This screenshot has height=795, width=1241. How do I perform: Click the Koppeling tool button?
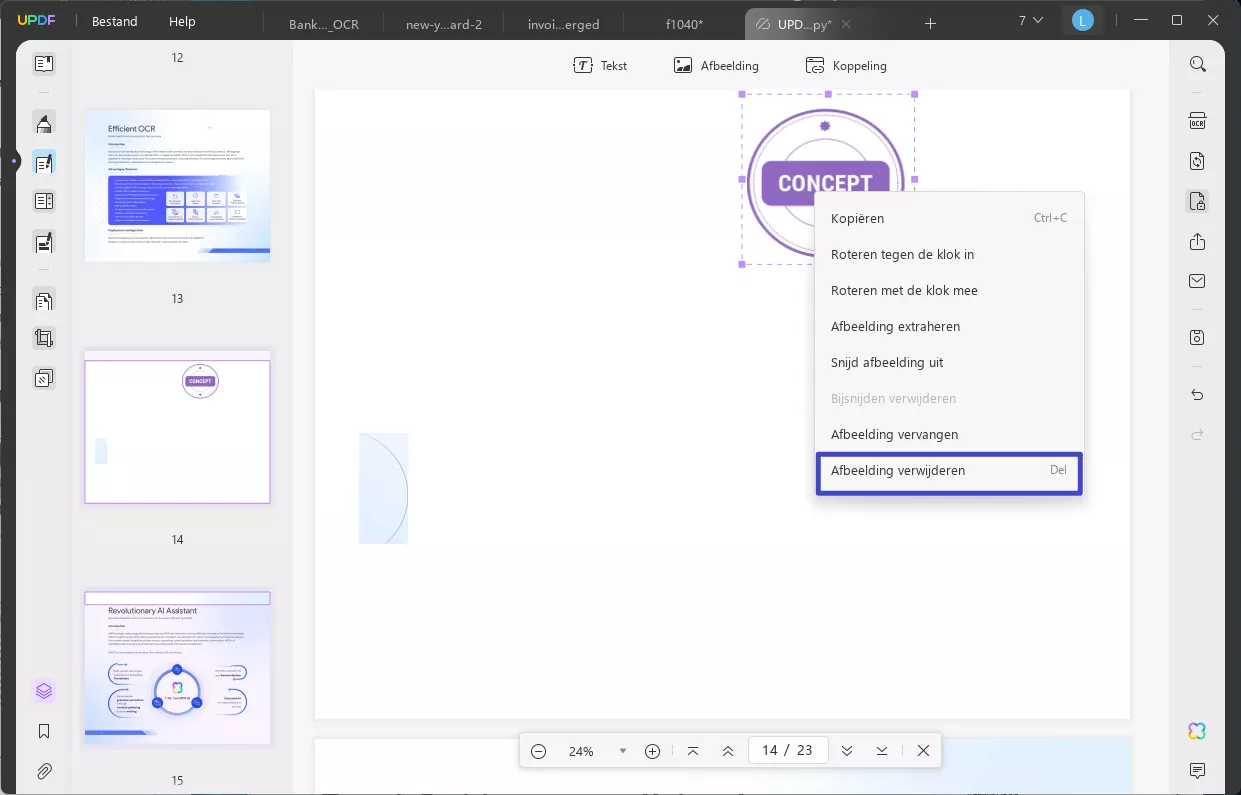coord(846,66)
